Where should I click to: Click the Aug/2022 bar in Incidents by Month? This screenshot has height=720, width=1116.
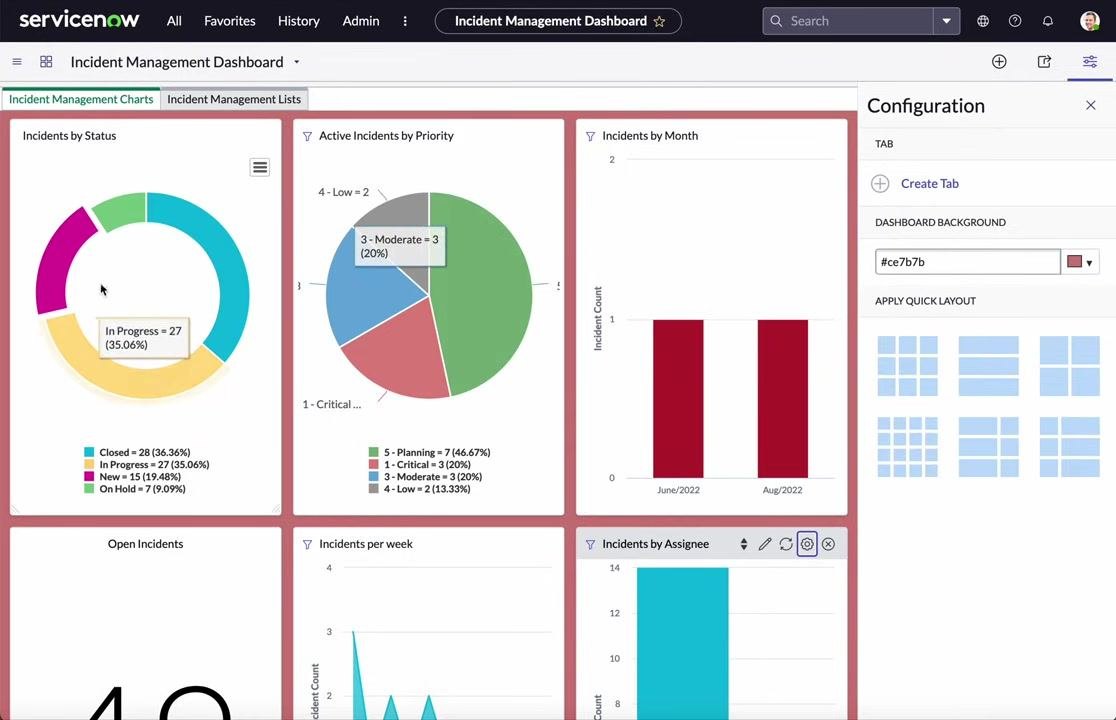click(x=782, y=398)
